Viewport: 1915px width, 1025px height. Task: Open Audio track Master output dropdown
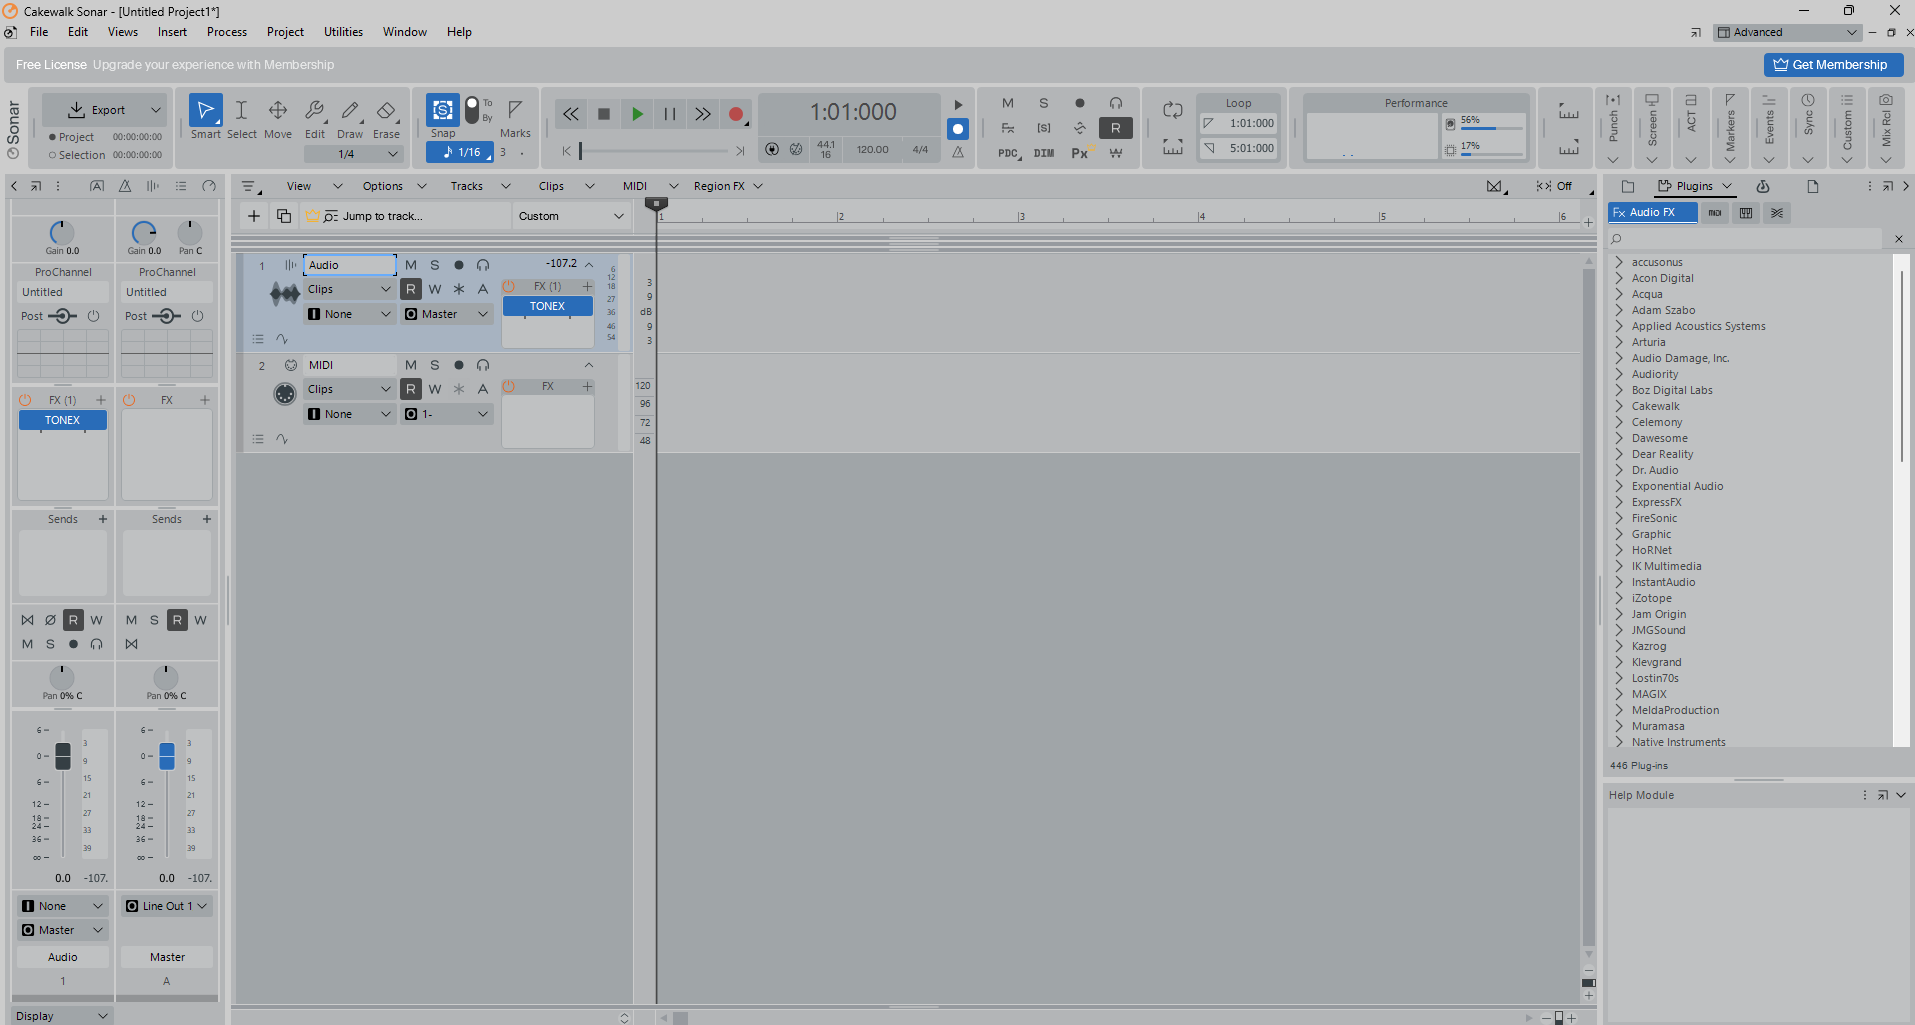tap(447, 314)
